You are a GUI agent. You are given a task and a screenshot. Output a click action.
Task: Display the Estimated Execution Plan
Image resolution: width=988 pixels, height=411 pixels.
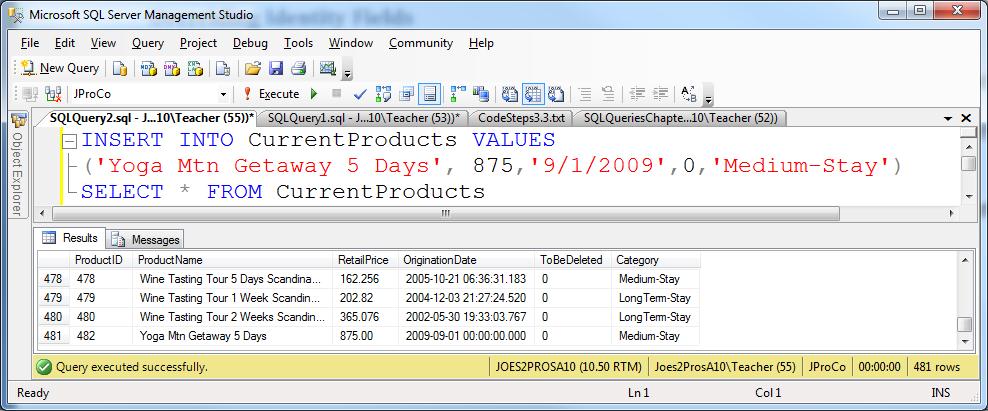coord(383,94)
